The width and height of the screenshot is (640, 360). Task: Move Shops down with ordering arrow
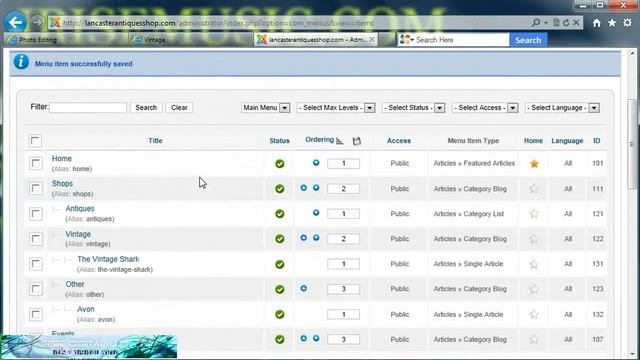[x=316, y=188]
